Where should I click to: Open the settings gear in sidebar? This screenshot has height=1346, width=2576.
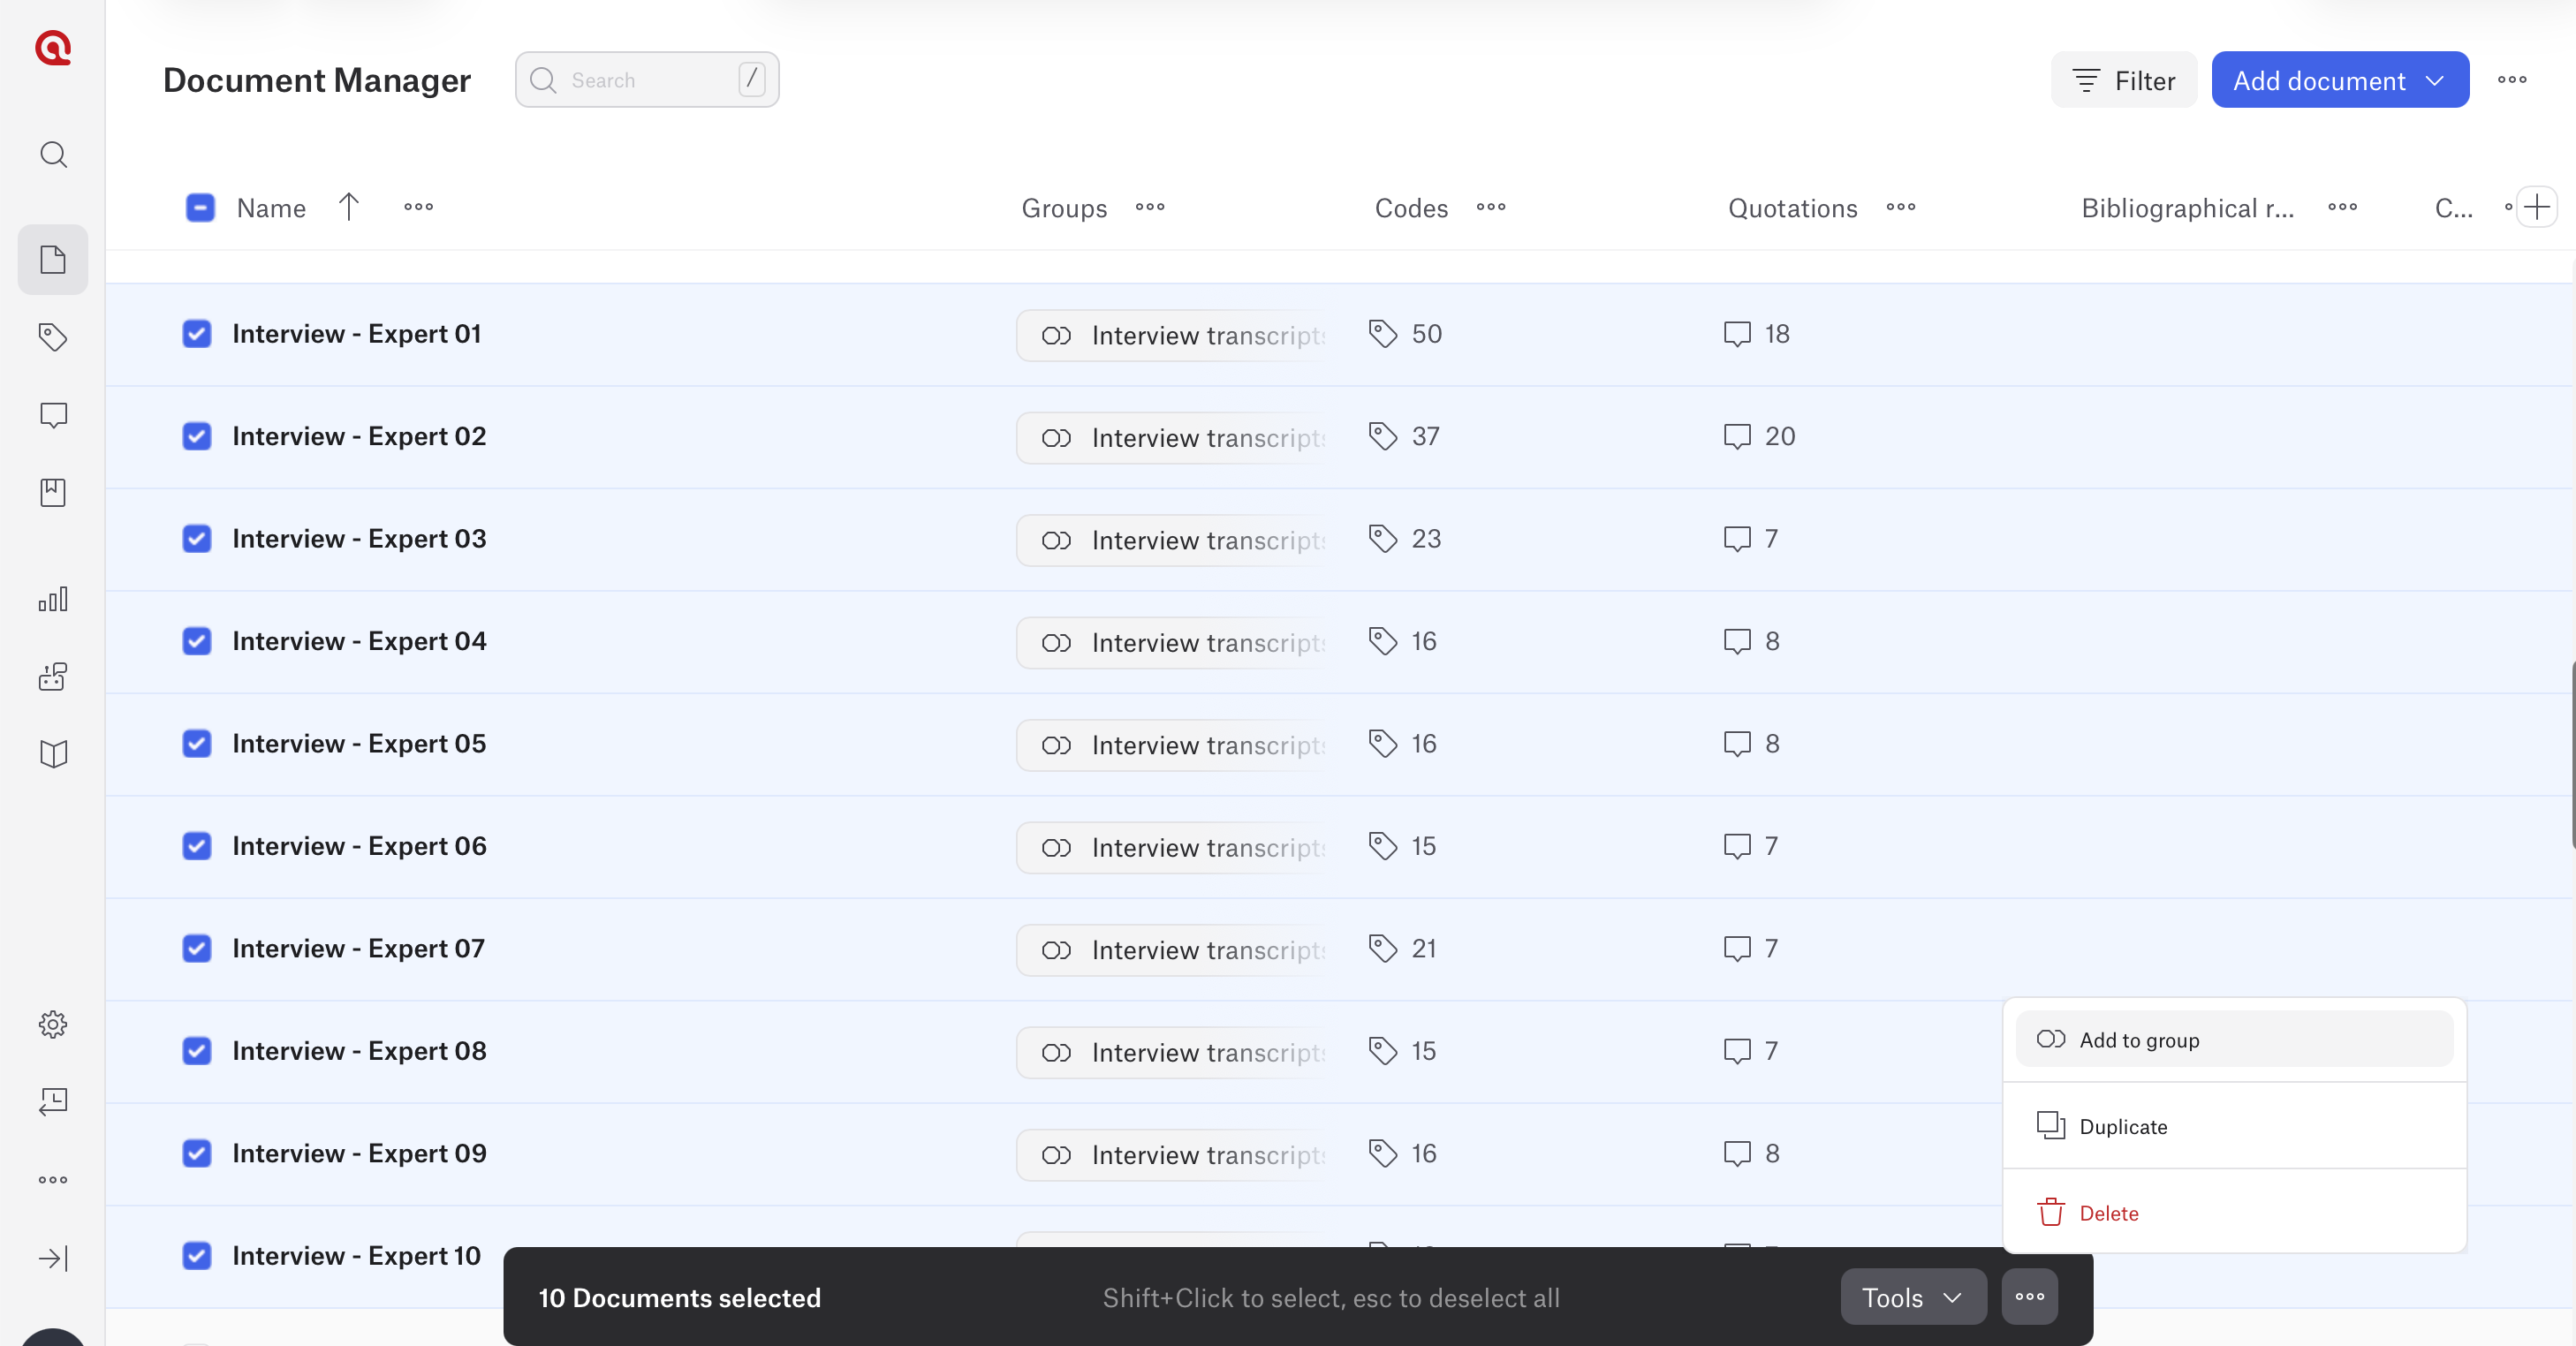(x=53, y=1024)
